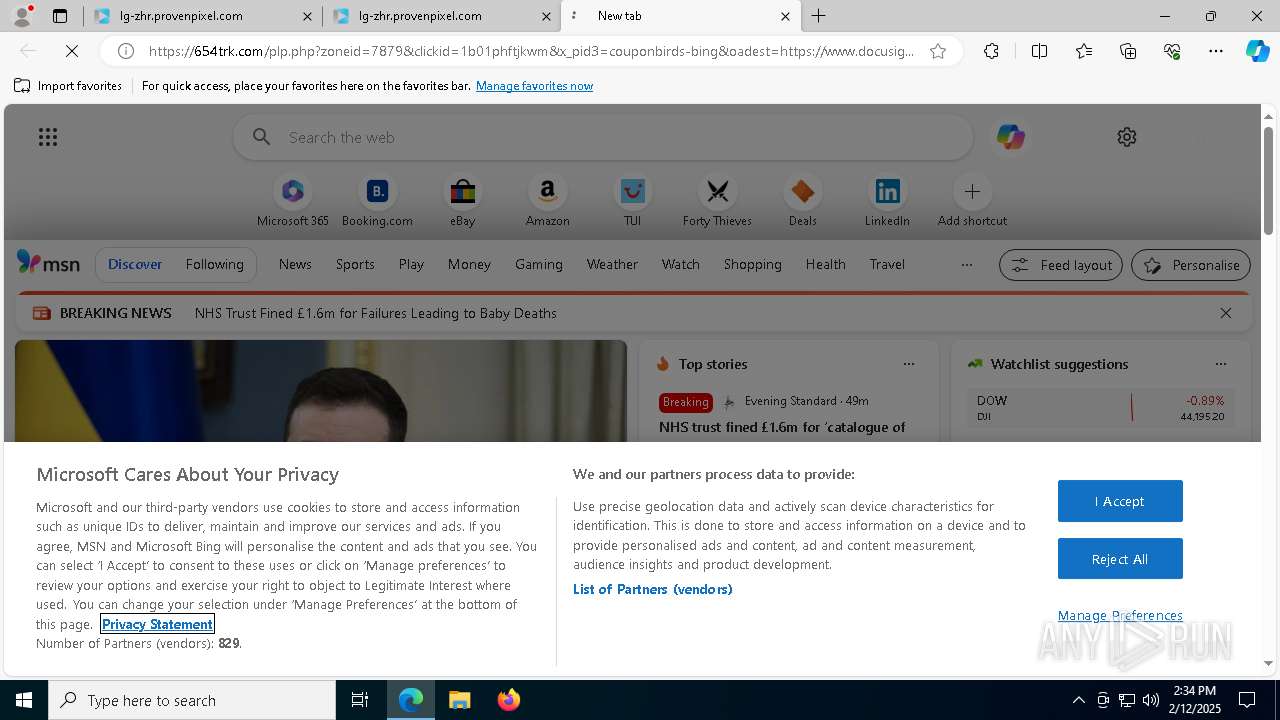Stop loading page button
This screenshot has width=1280, height=720.
coord(71,51)
